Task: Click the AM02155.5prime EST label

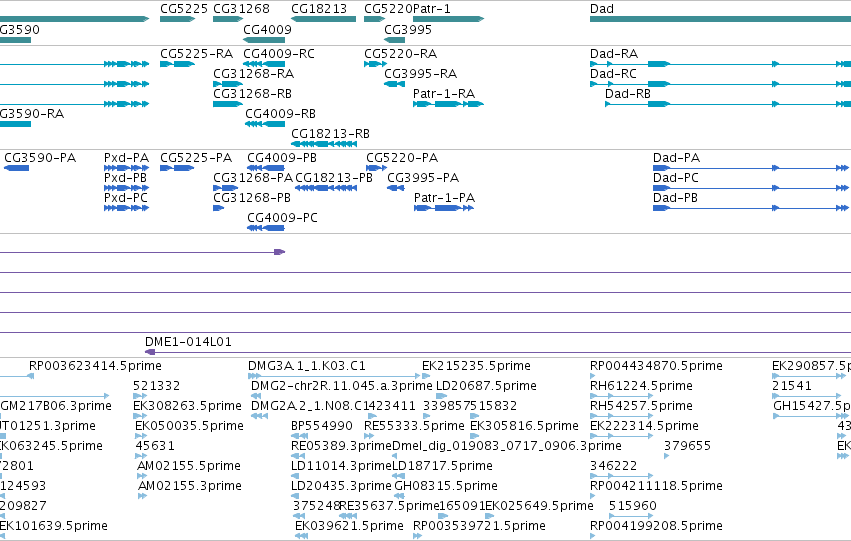Action: 188,466
